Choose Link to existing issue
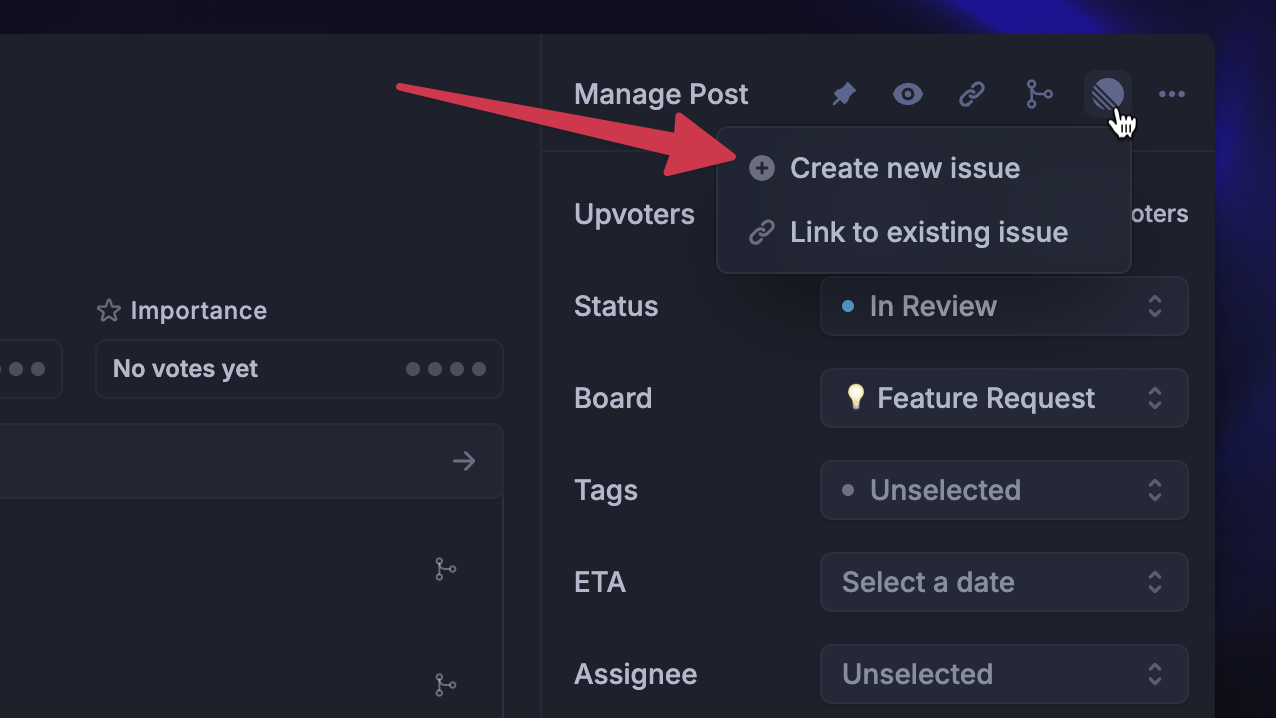Image resolution: width=1276 pixels, height=718 pixels. coord(928,231)
